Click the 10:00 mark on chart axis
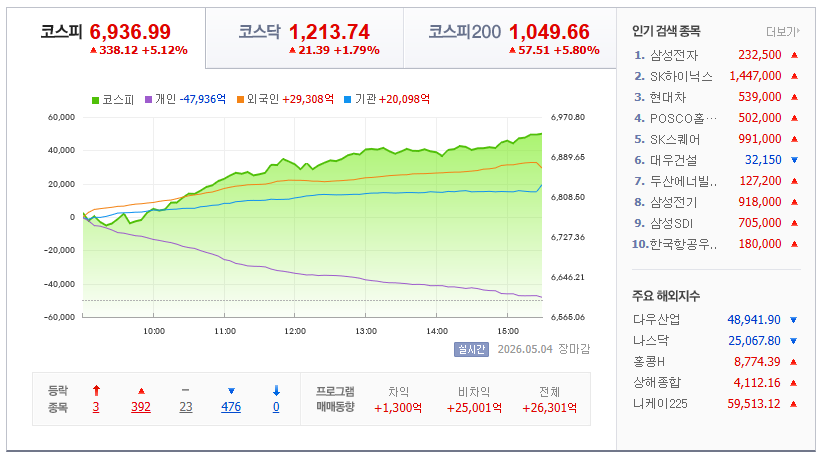The height and width of the screenshot is (456, 823). point(154,331)
